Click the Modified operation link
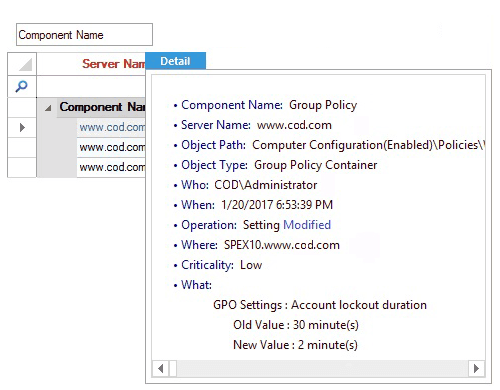This screenshot has width=500, height=390. (x=307, y=225)
